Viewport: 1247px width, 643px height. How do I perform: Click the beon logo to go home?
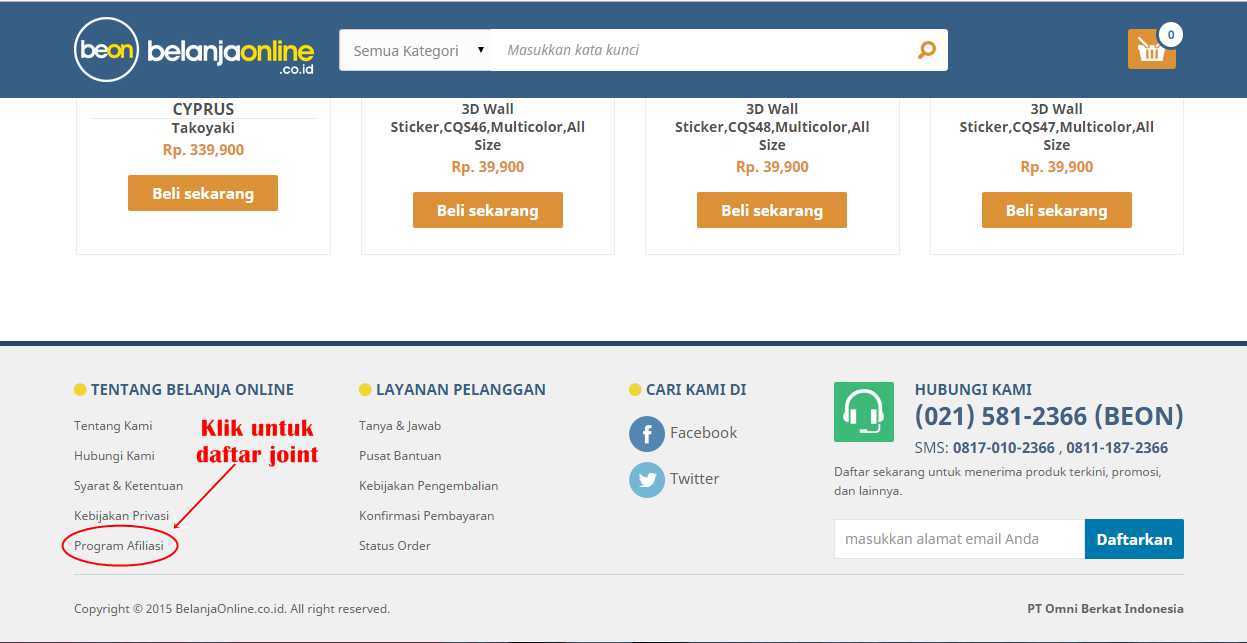(104, 49)
